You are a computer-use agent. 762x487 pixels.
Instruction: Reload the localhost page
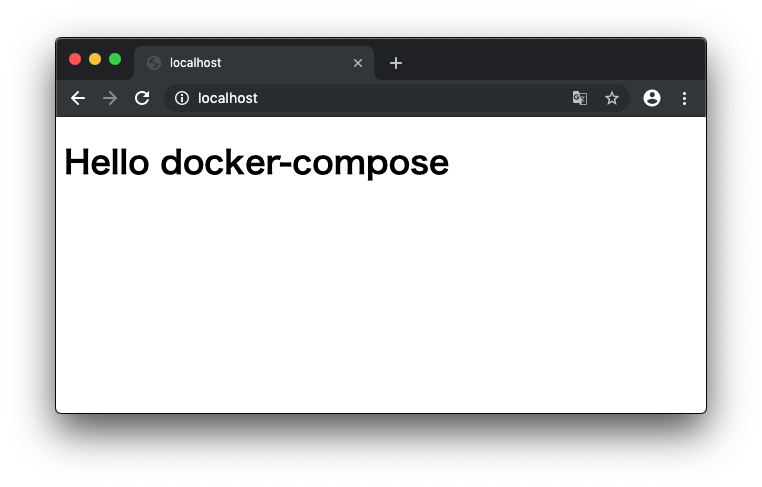142,98
